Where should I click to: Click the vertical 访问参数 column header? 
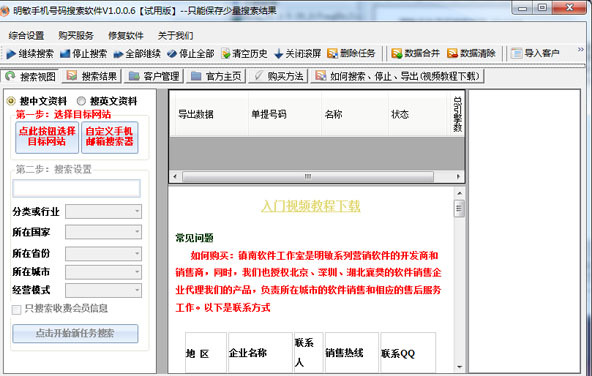457,114
